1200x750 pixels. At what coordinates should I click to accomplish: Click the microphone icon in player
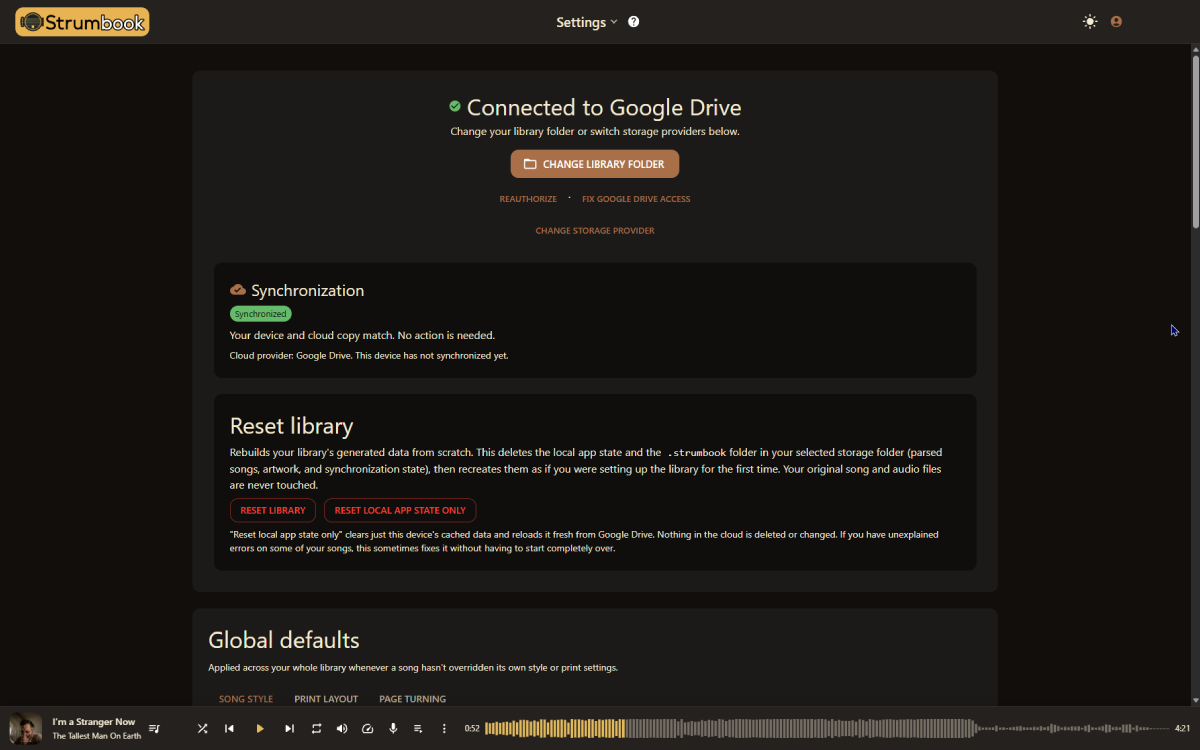(393, 729)
